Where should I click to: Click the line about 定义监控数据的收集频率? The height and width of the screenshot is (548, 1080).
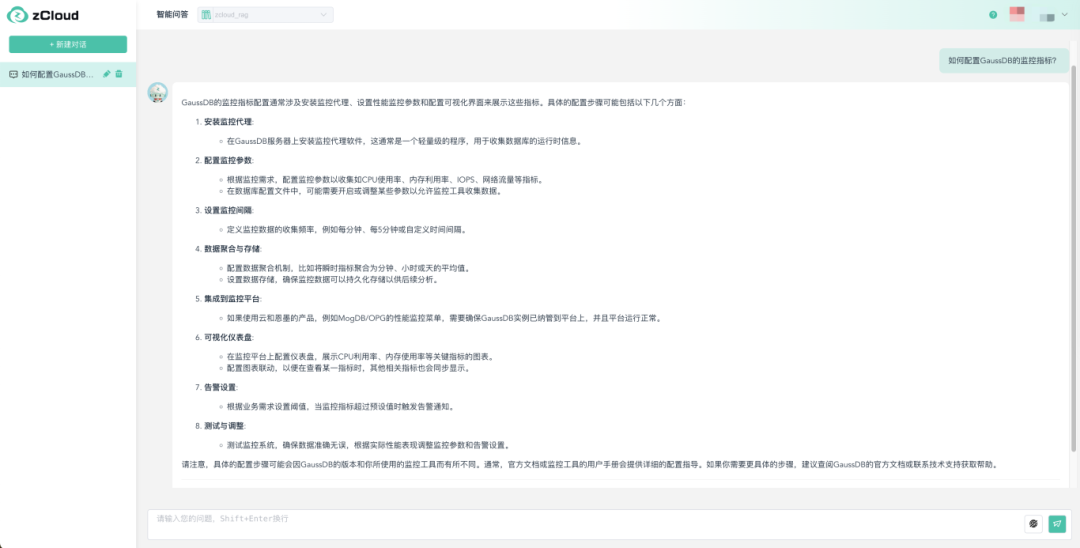click(348, 229)
